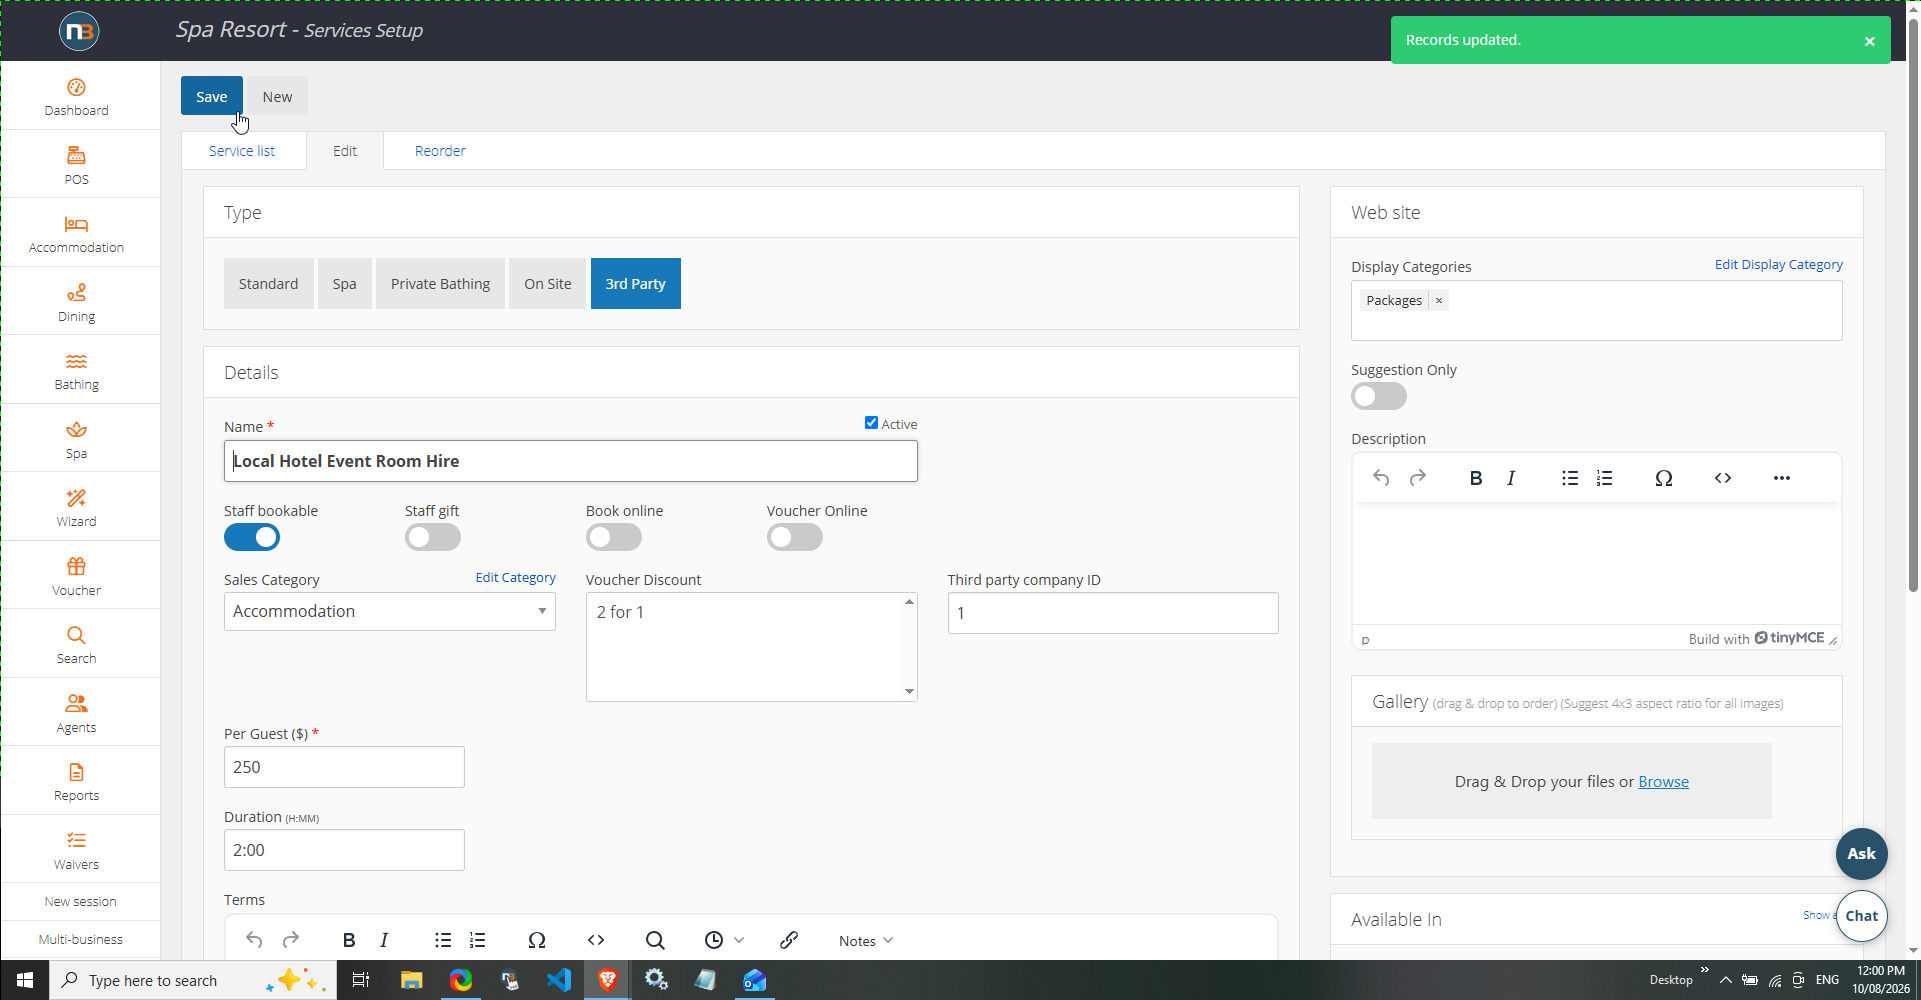Viewport: 1921px width, 1000px height.
Task: Open the Dashboard sidebar icon
Action: pos(76,97)
